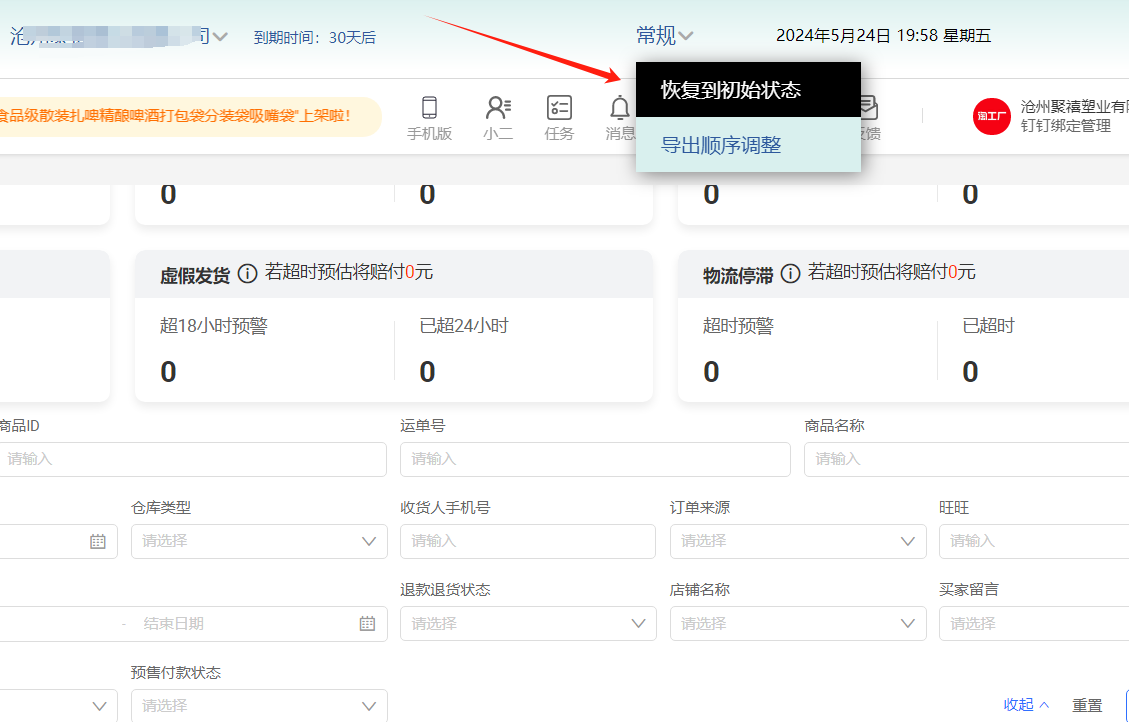This screenshot has width=1129, height=722.
Task: Focus the 商品ID input field
Action: click(193, 459)
